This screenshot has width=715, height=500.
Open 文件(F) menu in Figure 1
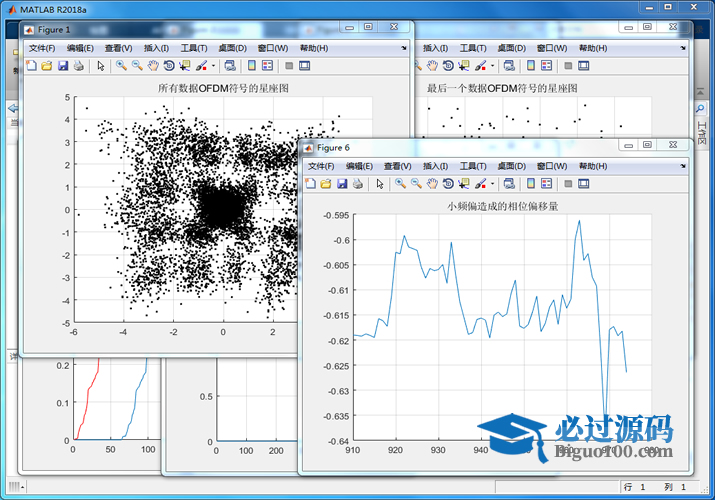coord(42,48)
